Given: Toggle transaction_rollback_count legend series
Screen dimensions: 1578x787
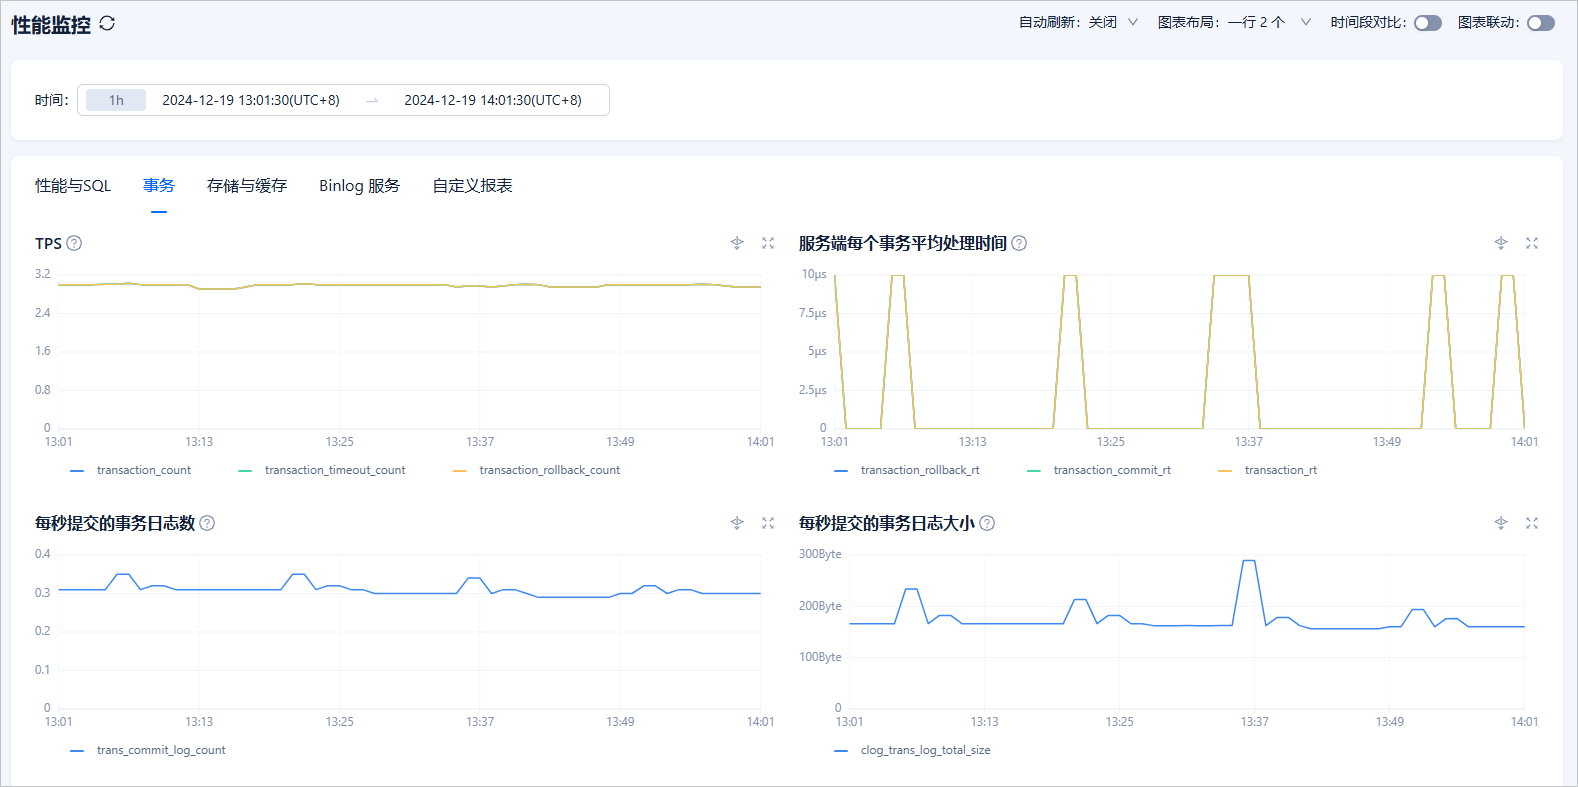Looking at the screenshot, I should (537, 470).
